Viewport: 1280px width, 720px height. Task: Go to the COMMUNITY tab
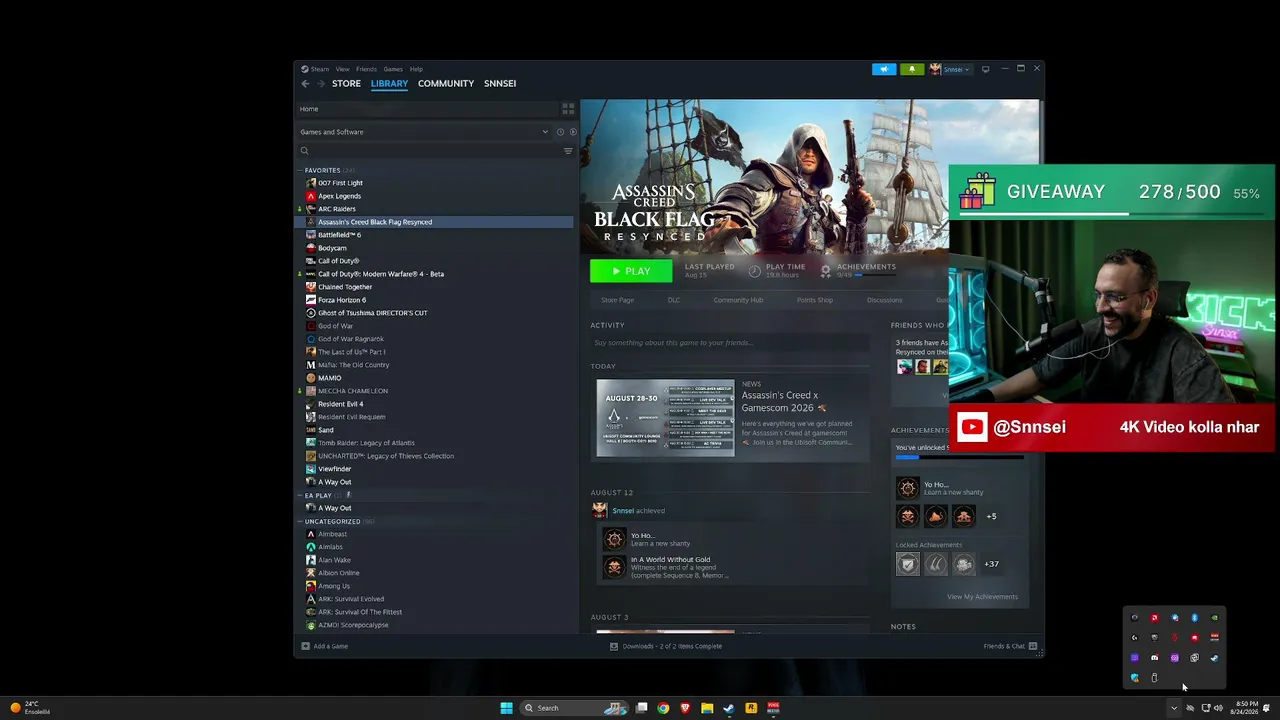446,84
